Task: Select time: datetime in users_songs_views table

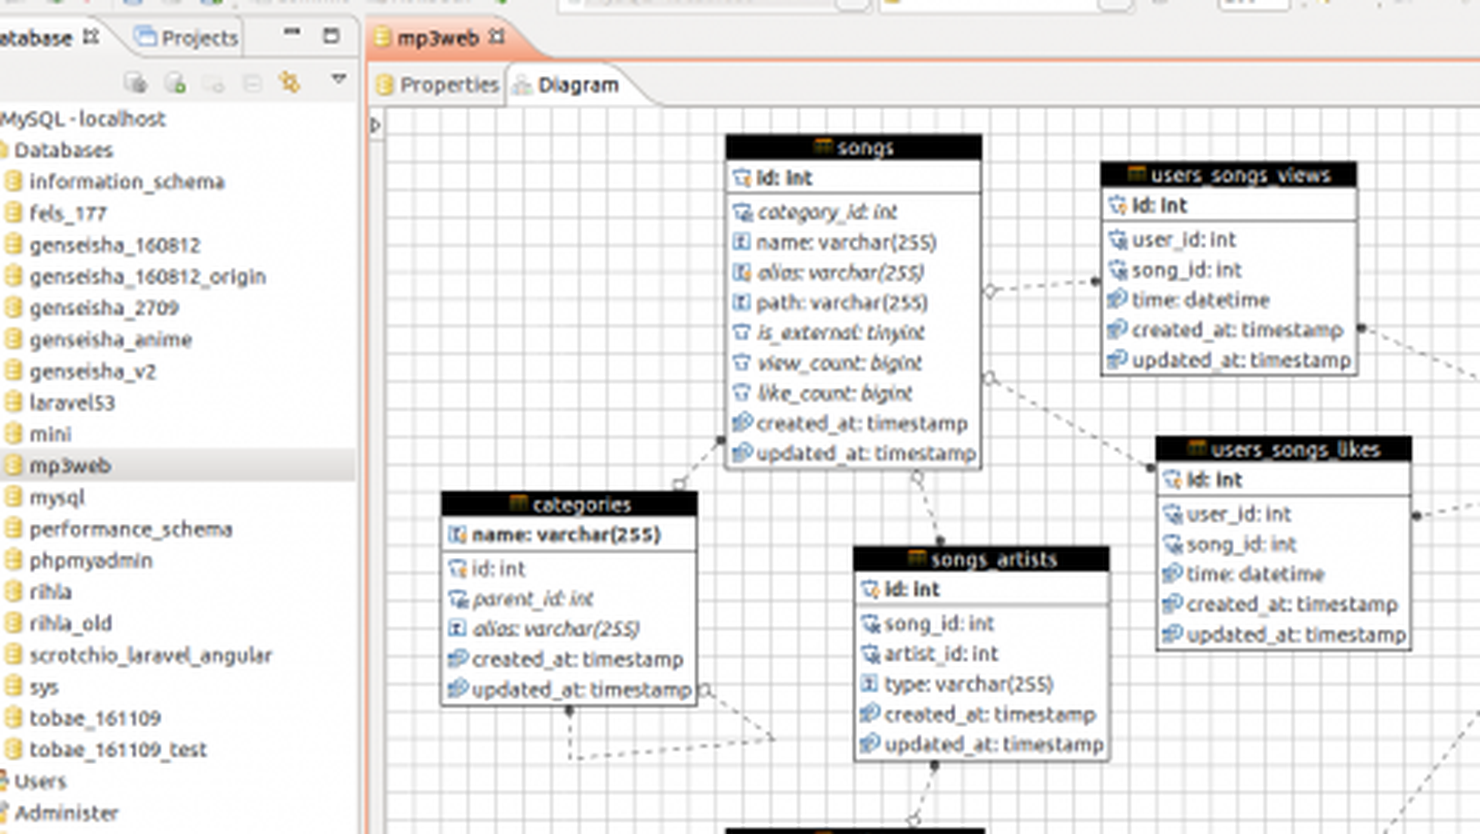Action: (x=1200, y=299)
